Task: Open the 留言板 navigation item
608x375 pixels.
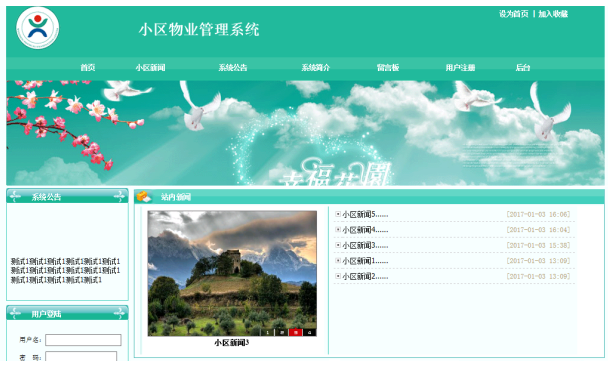Action: tap(388, 67)
